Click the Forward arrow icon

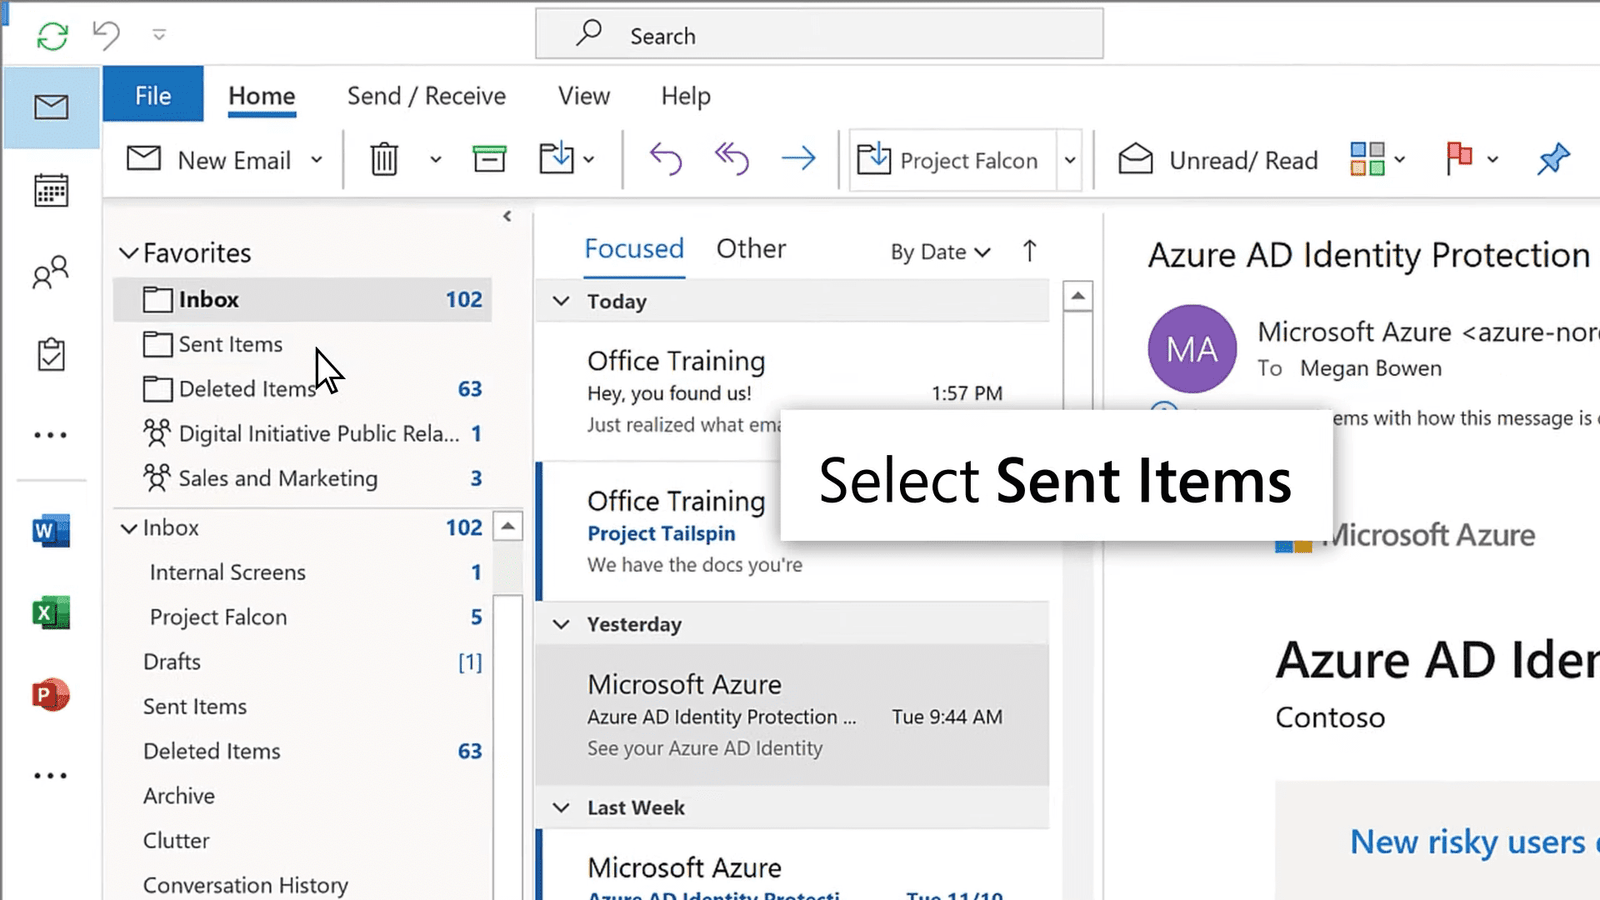798,158
